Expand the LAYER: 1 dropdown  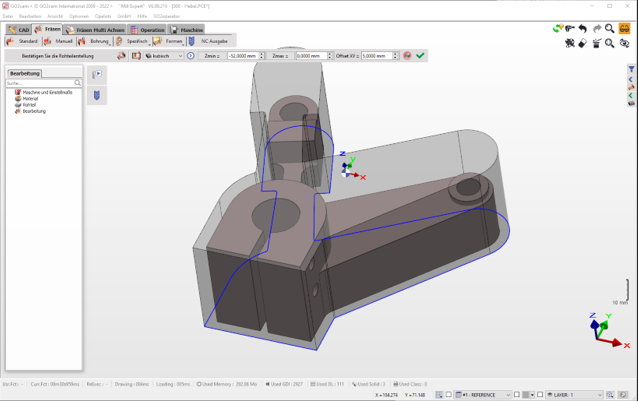600,395
